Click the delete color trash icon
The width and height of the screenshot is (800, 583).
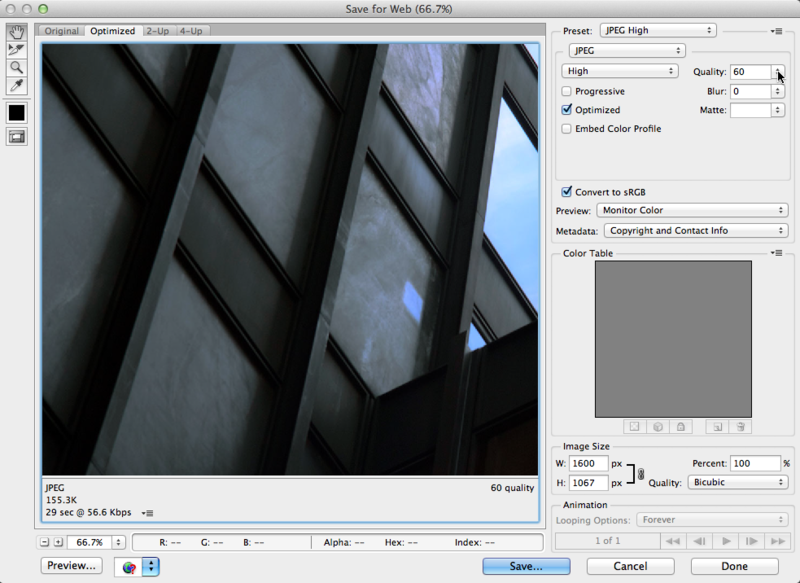740,427
